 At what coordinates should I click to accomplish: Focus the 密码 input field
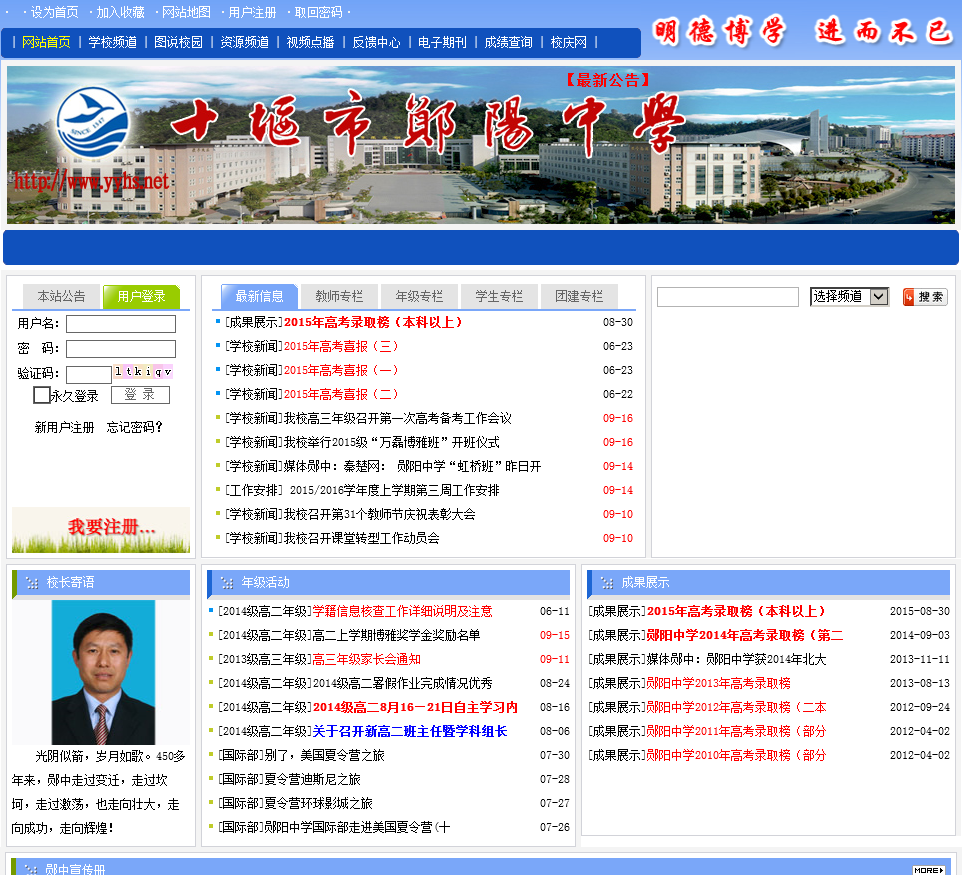tap(121, 349)
